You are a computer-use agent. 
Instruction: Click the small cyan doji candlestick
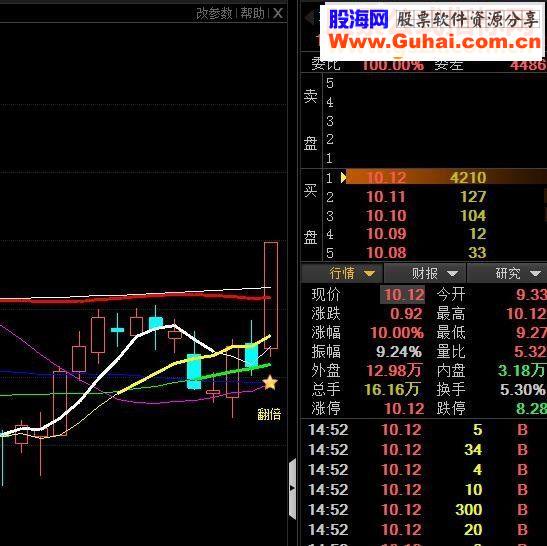pyautogui.click(x=118, y=330)
